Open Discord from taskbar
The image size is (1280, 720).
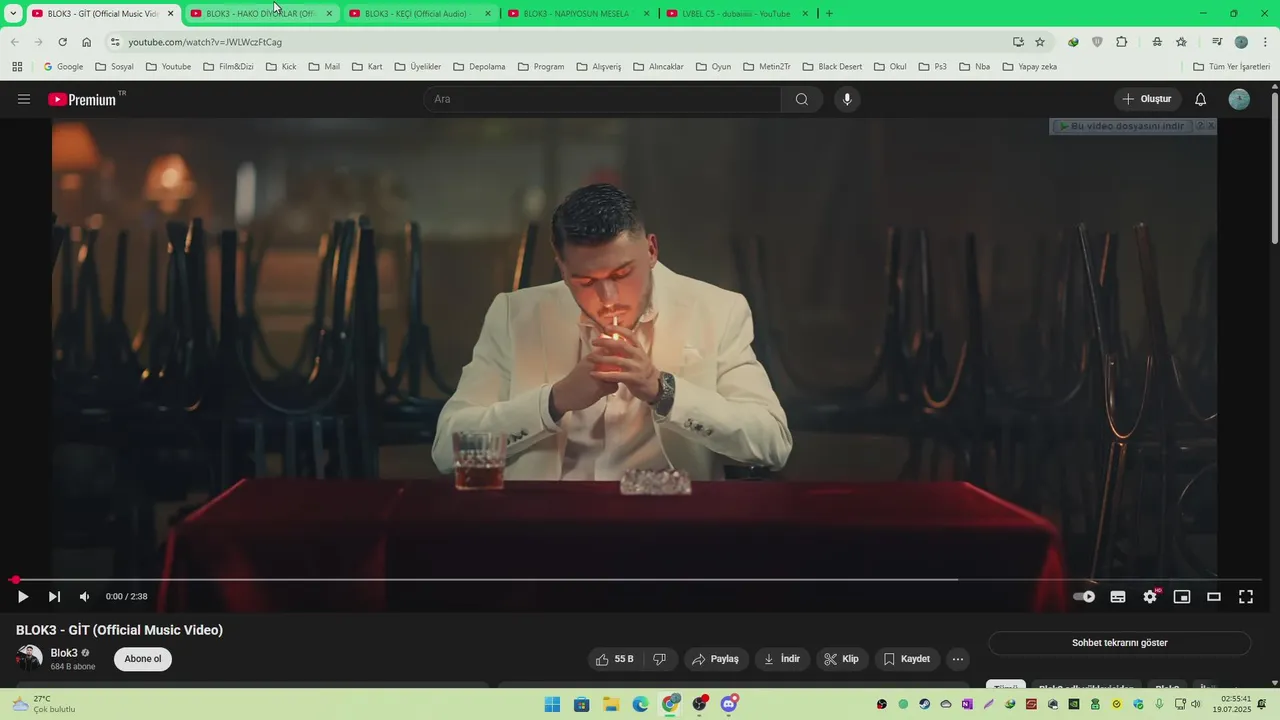tap(730, 704)
